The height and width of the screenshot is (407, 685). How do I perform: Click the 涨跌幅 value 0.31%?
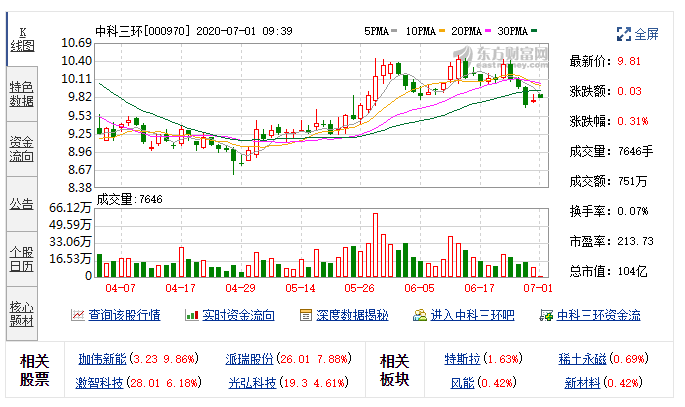coord(633,121)
